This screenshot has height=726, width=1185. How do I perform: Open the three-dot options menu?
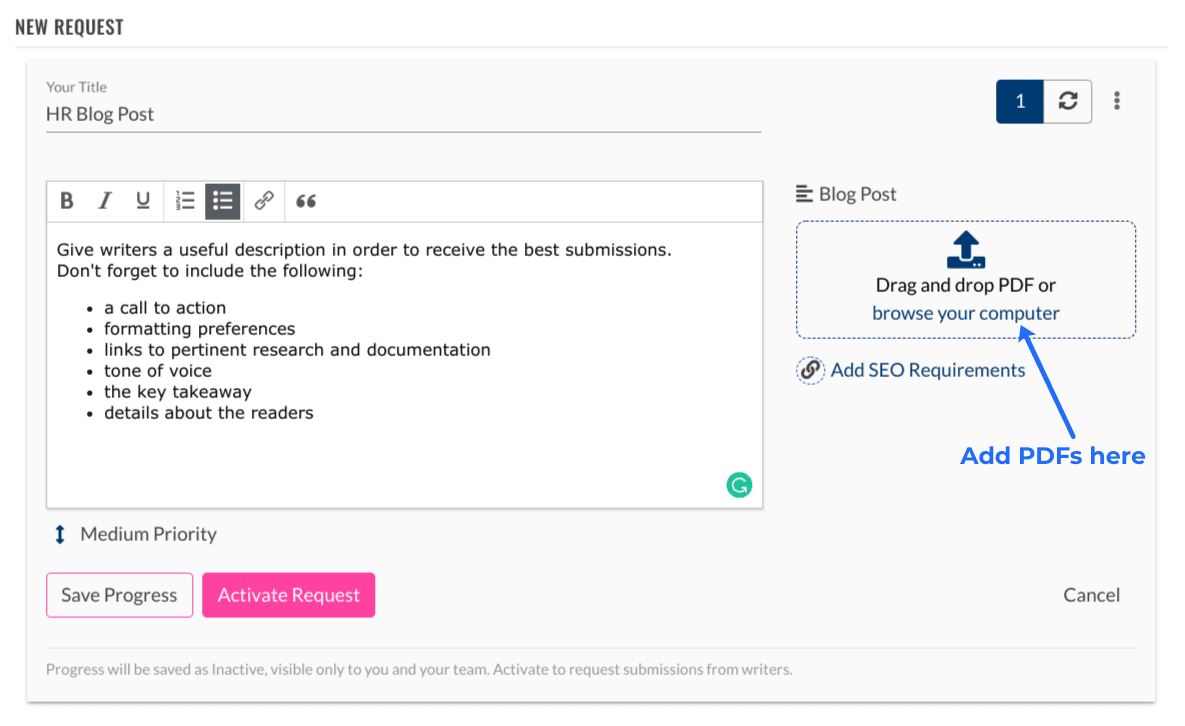[1117, 101]
